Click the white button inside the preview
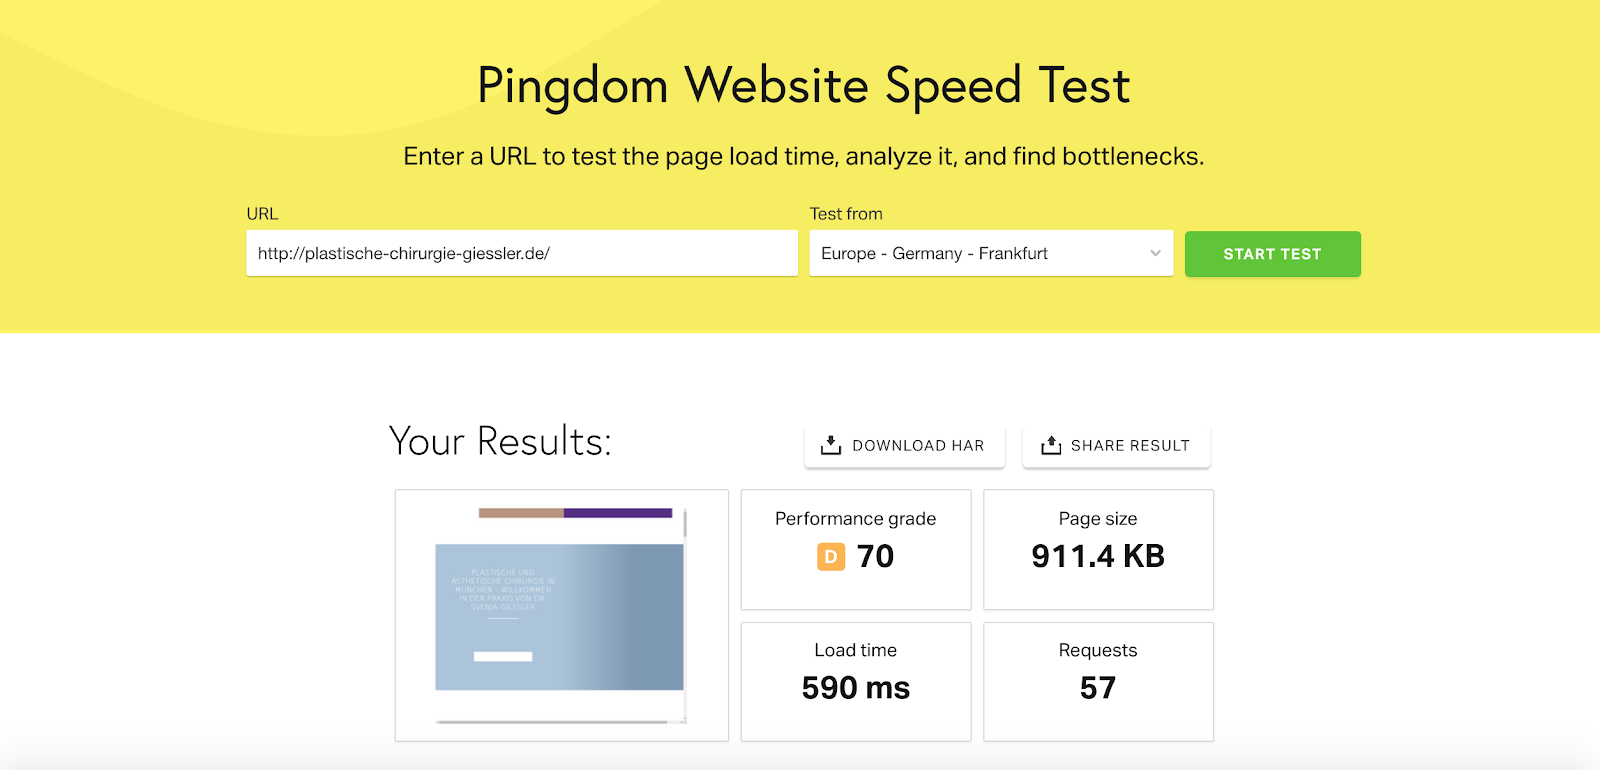The width and height of the screenshot is (1600, 770). coord(502,657)
